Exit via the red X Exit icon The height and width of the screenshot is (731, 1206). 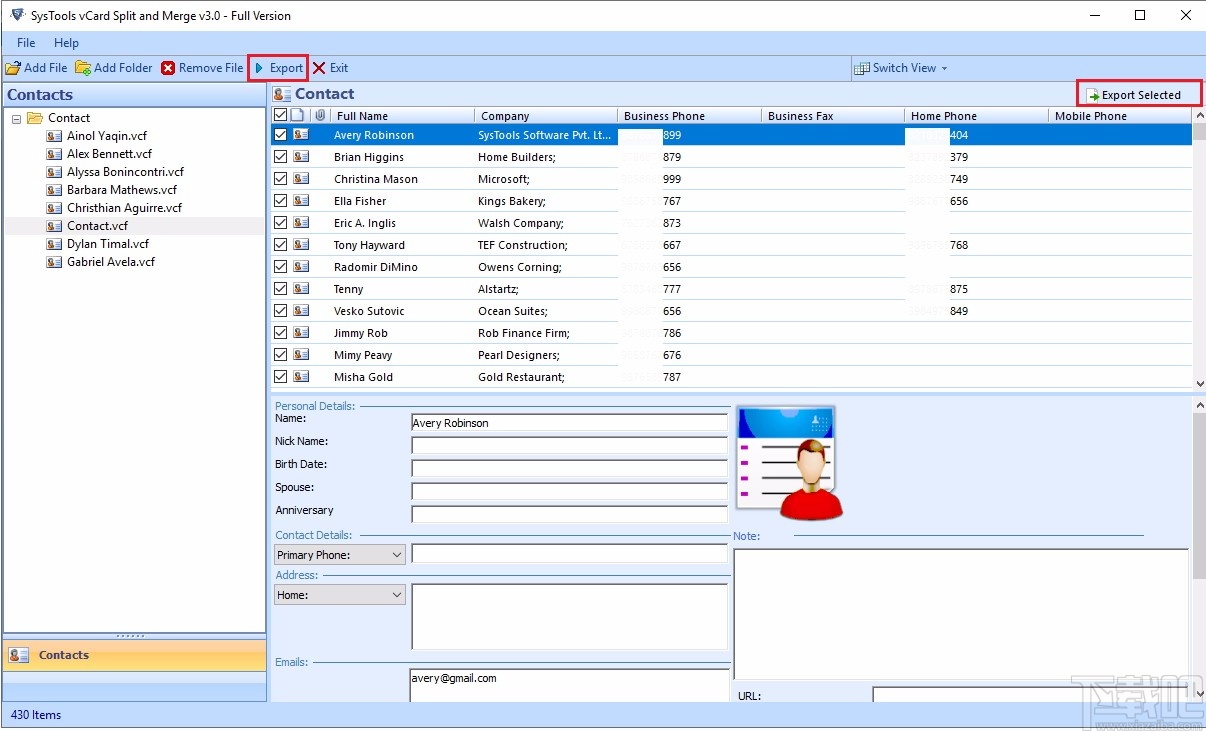click(318, 67)
